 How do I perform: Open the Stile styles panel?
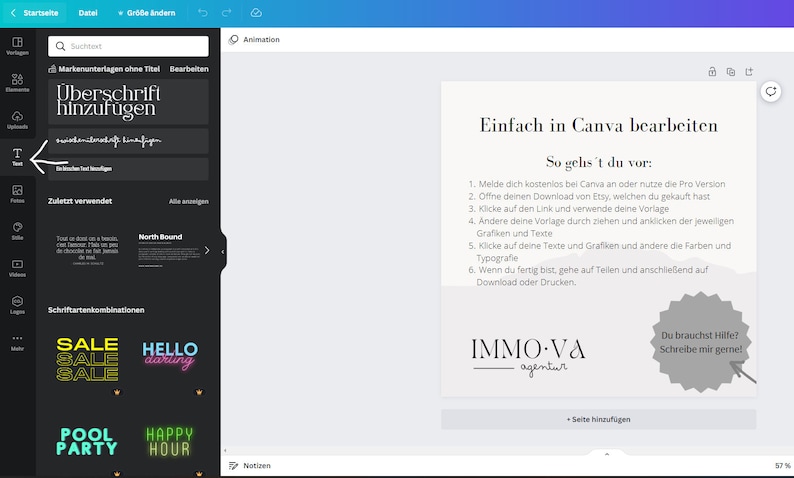point(17,231)
